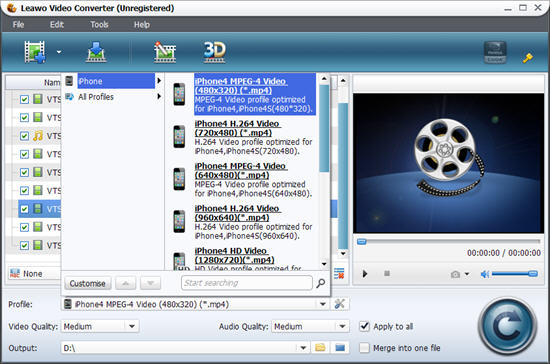Image resolution: width=550 pixels, height=364 pixels.
Task: Uncheck the fifth VTS file checkbox
Action: pyautogui.click(x=24, y=172)
